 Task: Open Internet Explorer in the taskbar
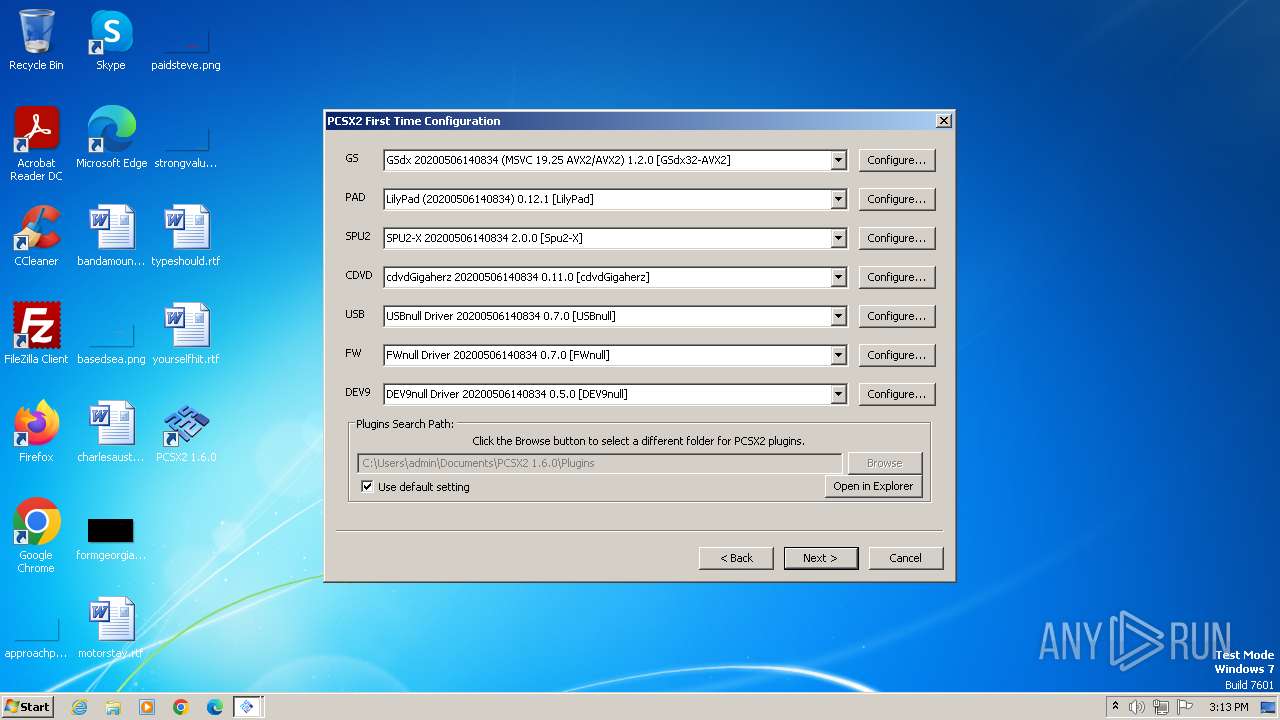(79, 707)
